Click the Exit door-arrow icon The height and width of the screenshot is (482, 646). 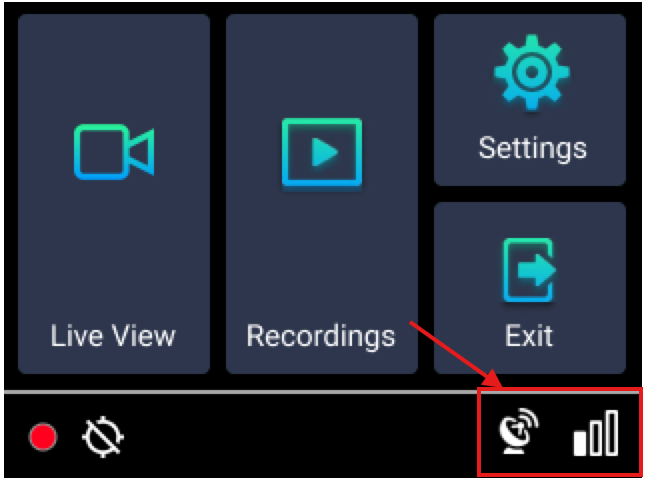(529, 270)
